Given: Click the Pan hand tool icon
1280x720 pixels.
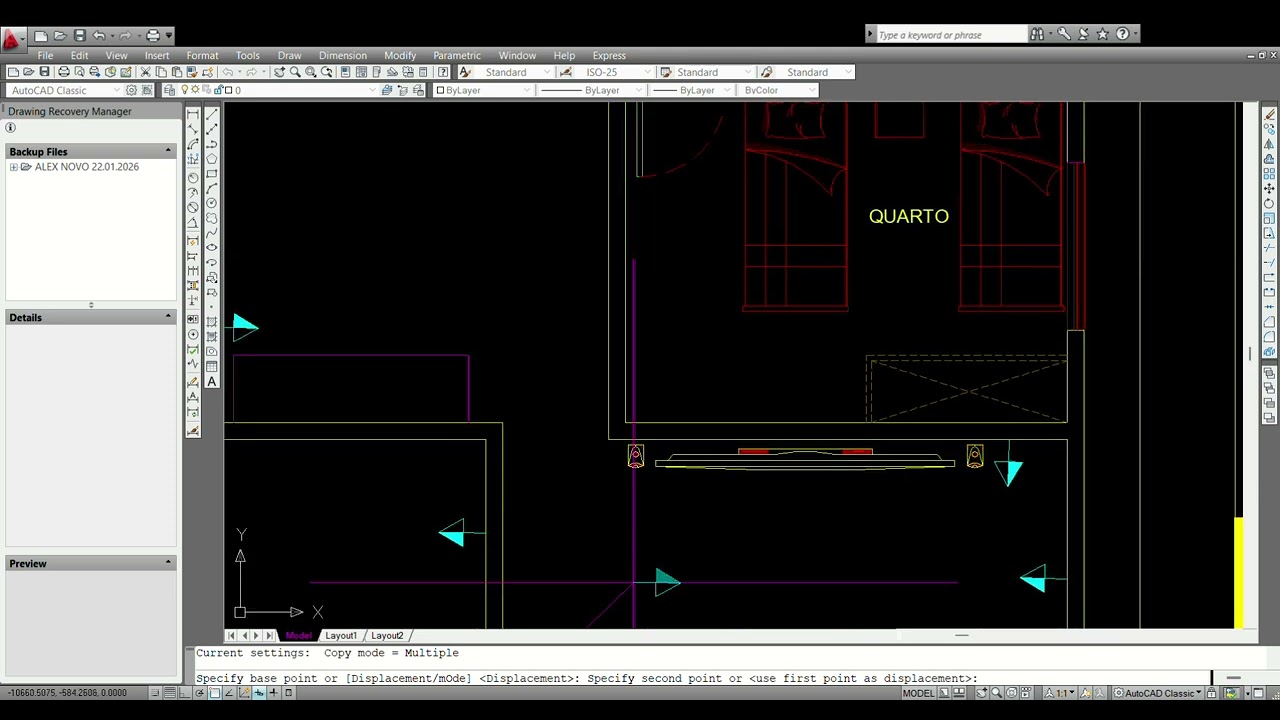Looking at the screenshot, I should 279,72.
